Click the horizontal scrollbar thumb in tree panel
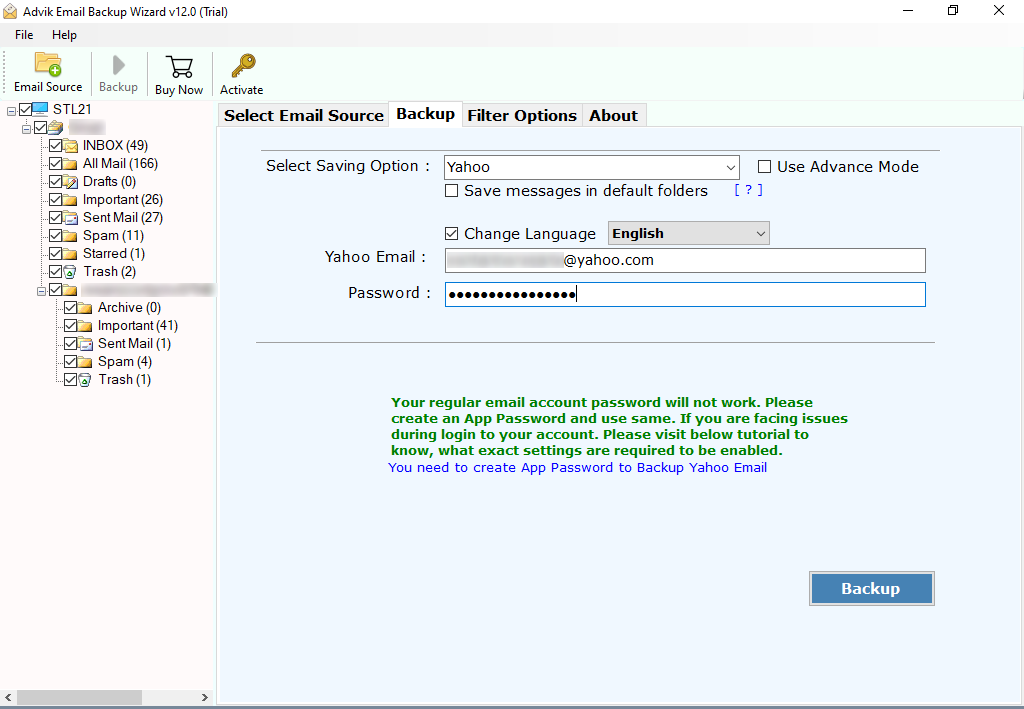Viewport: 1024px width, 709px height. click(x=79, y=697)
